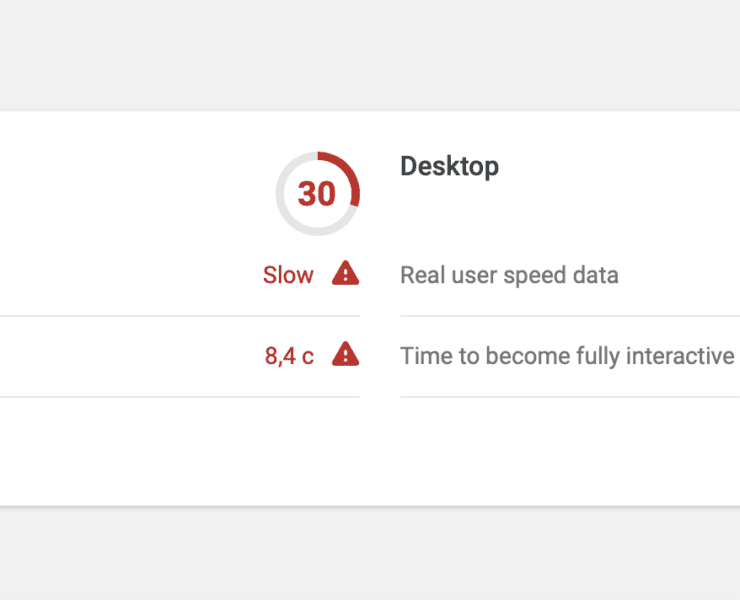Click the gray background above the card
The image size is (740, 600).
click(x=370, y=54)
